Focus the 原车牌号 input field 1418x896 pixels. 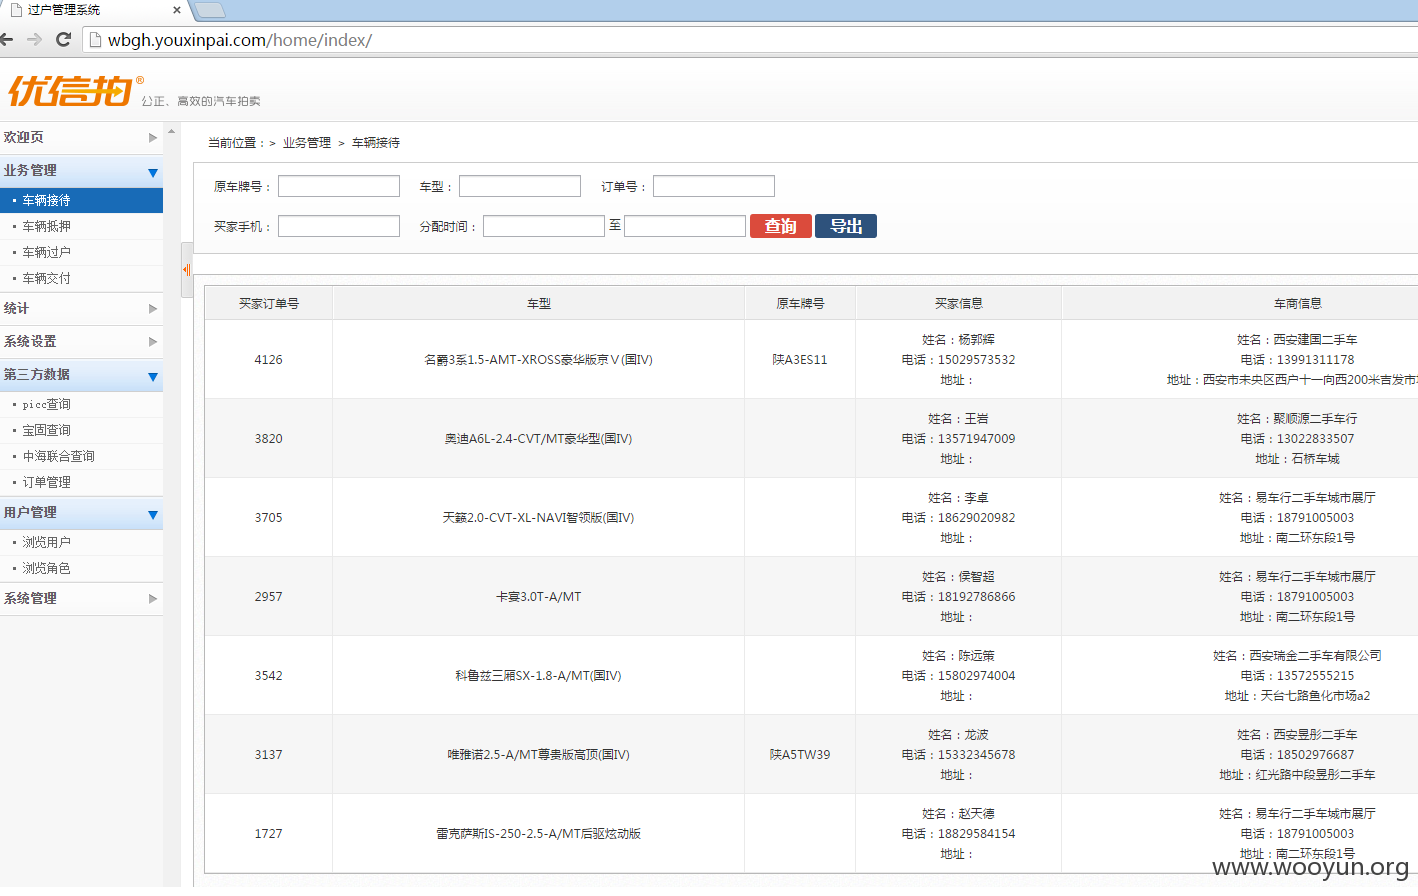tap(339, 186)
